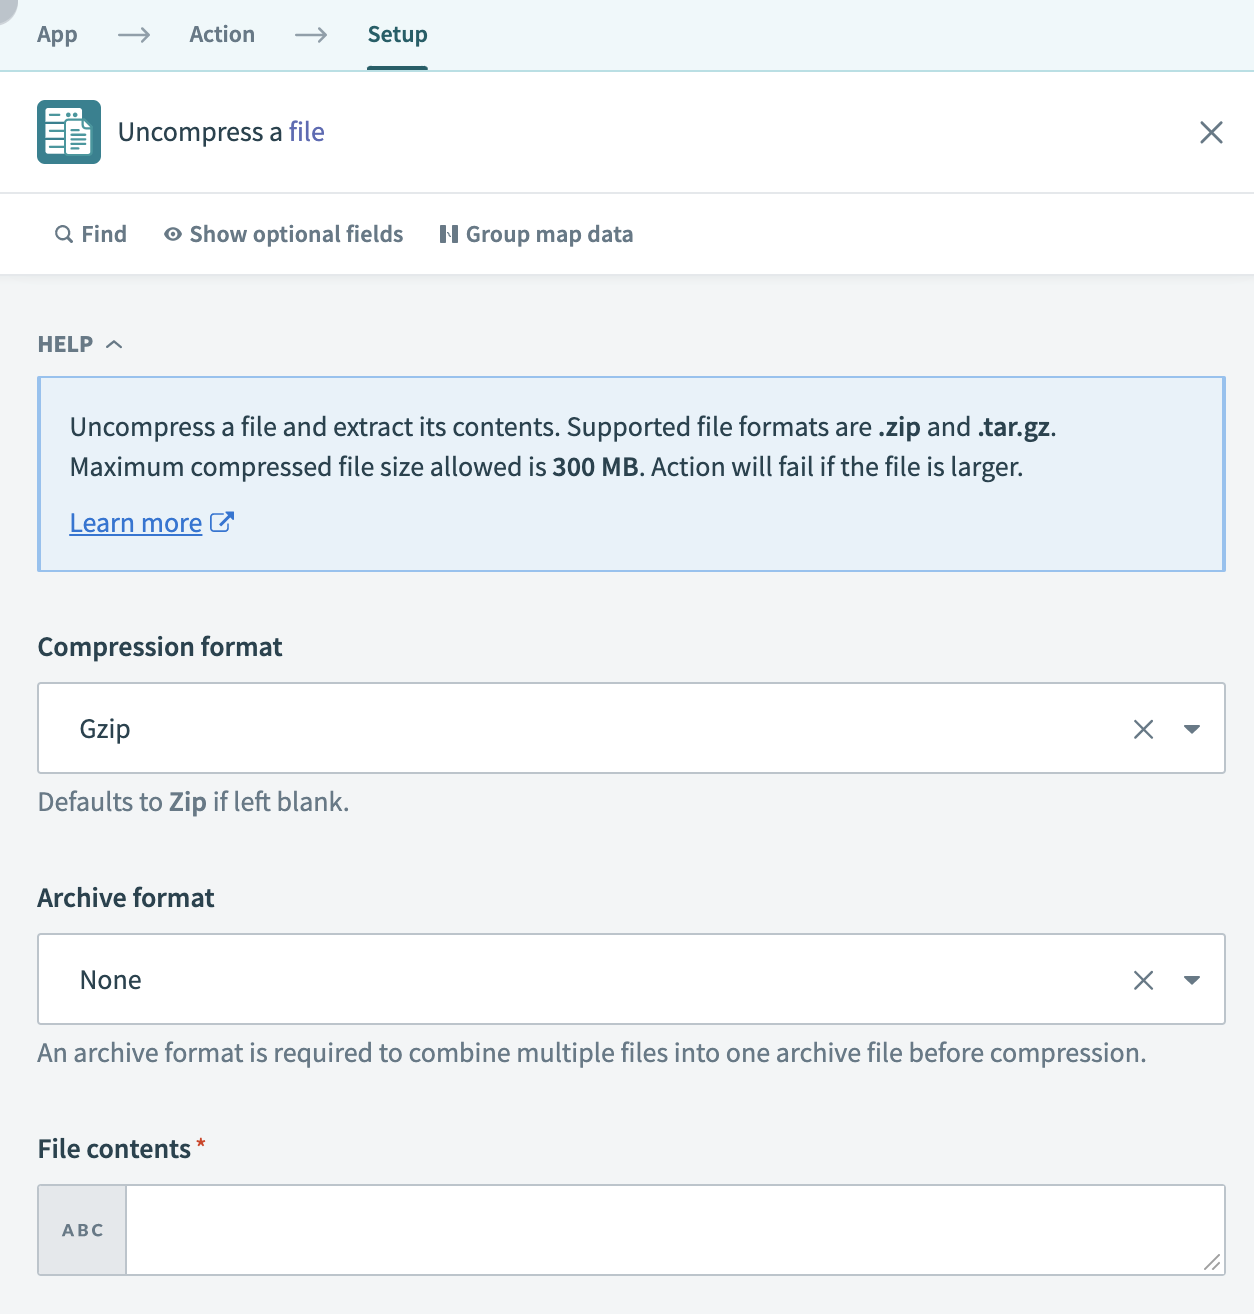Click the Uncompress file app icon

(x=69, y=132)
